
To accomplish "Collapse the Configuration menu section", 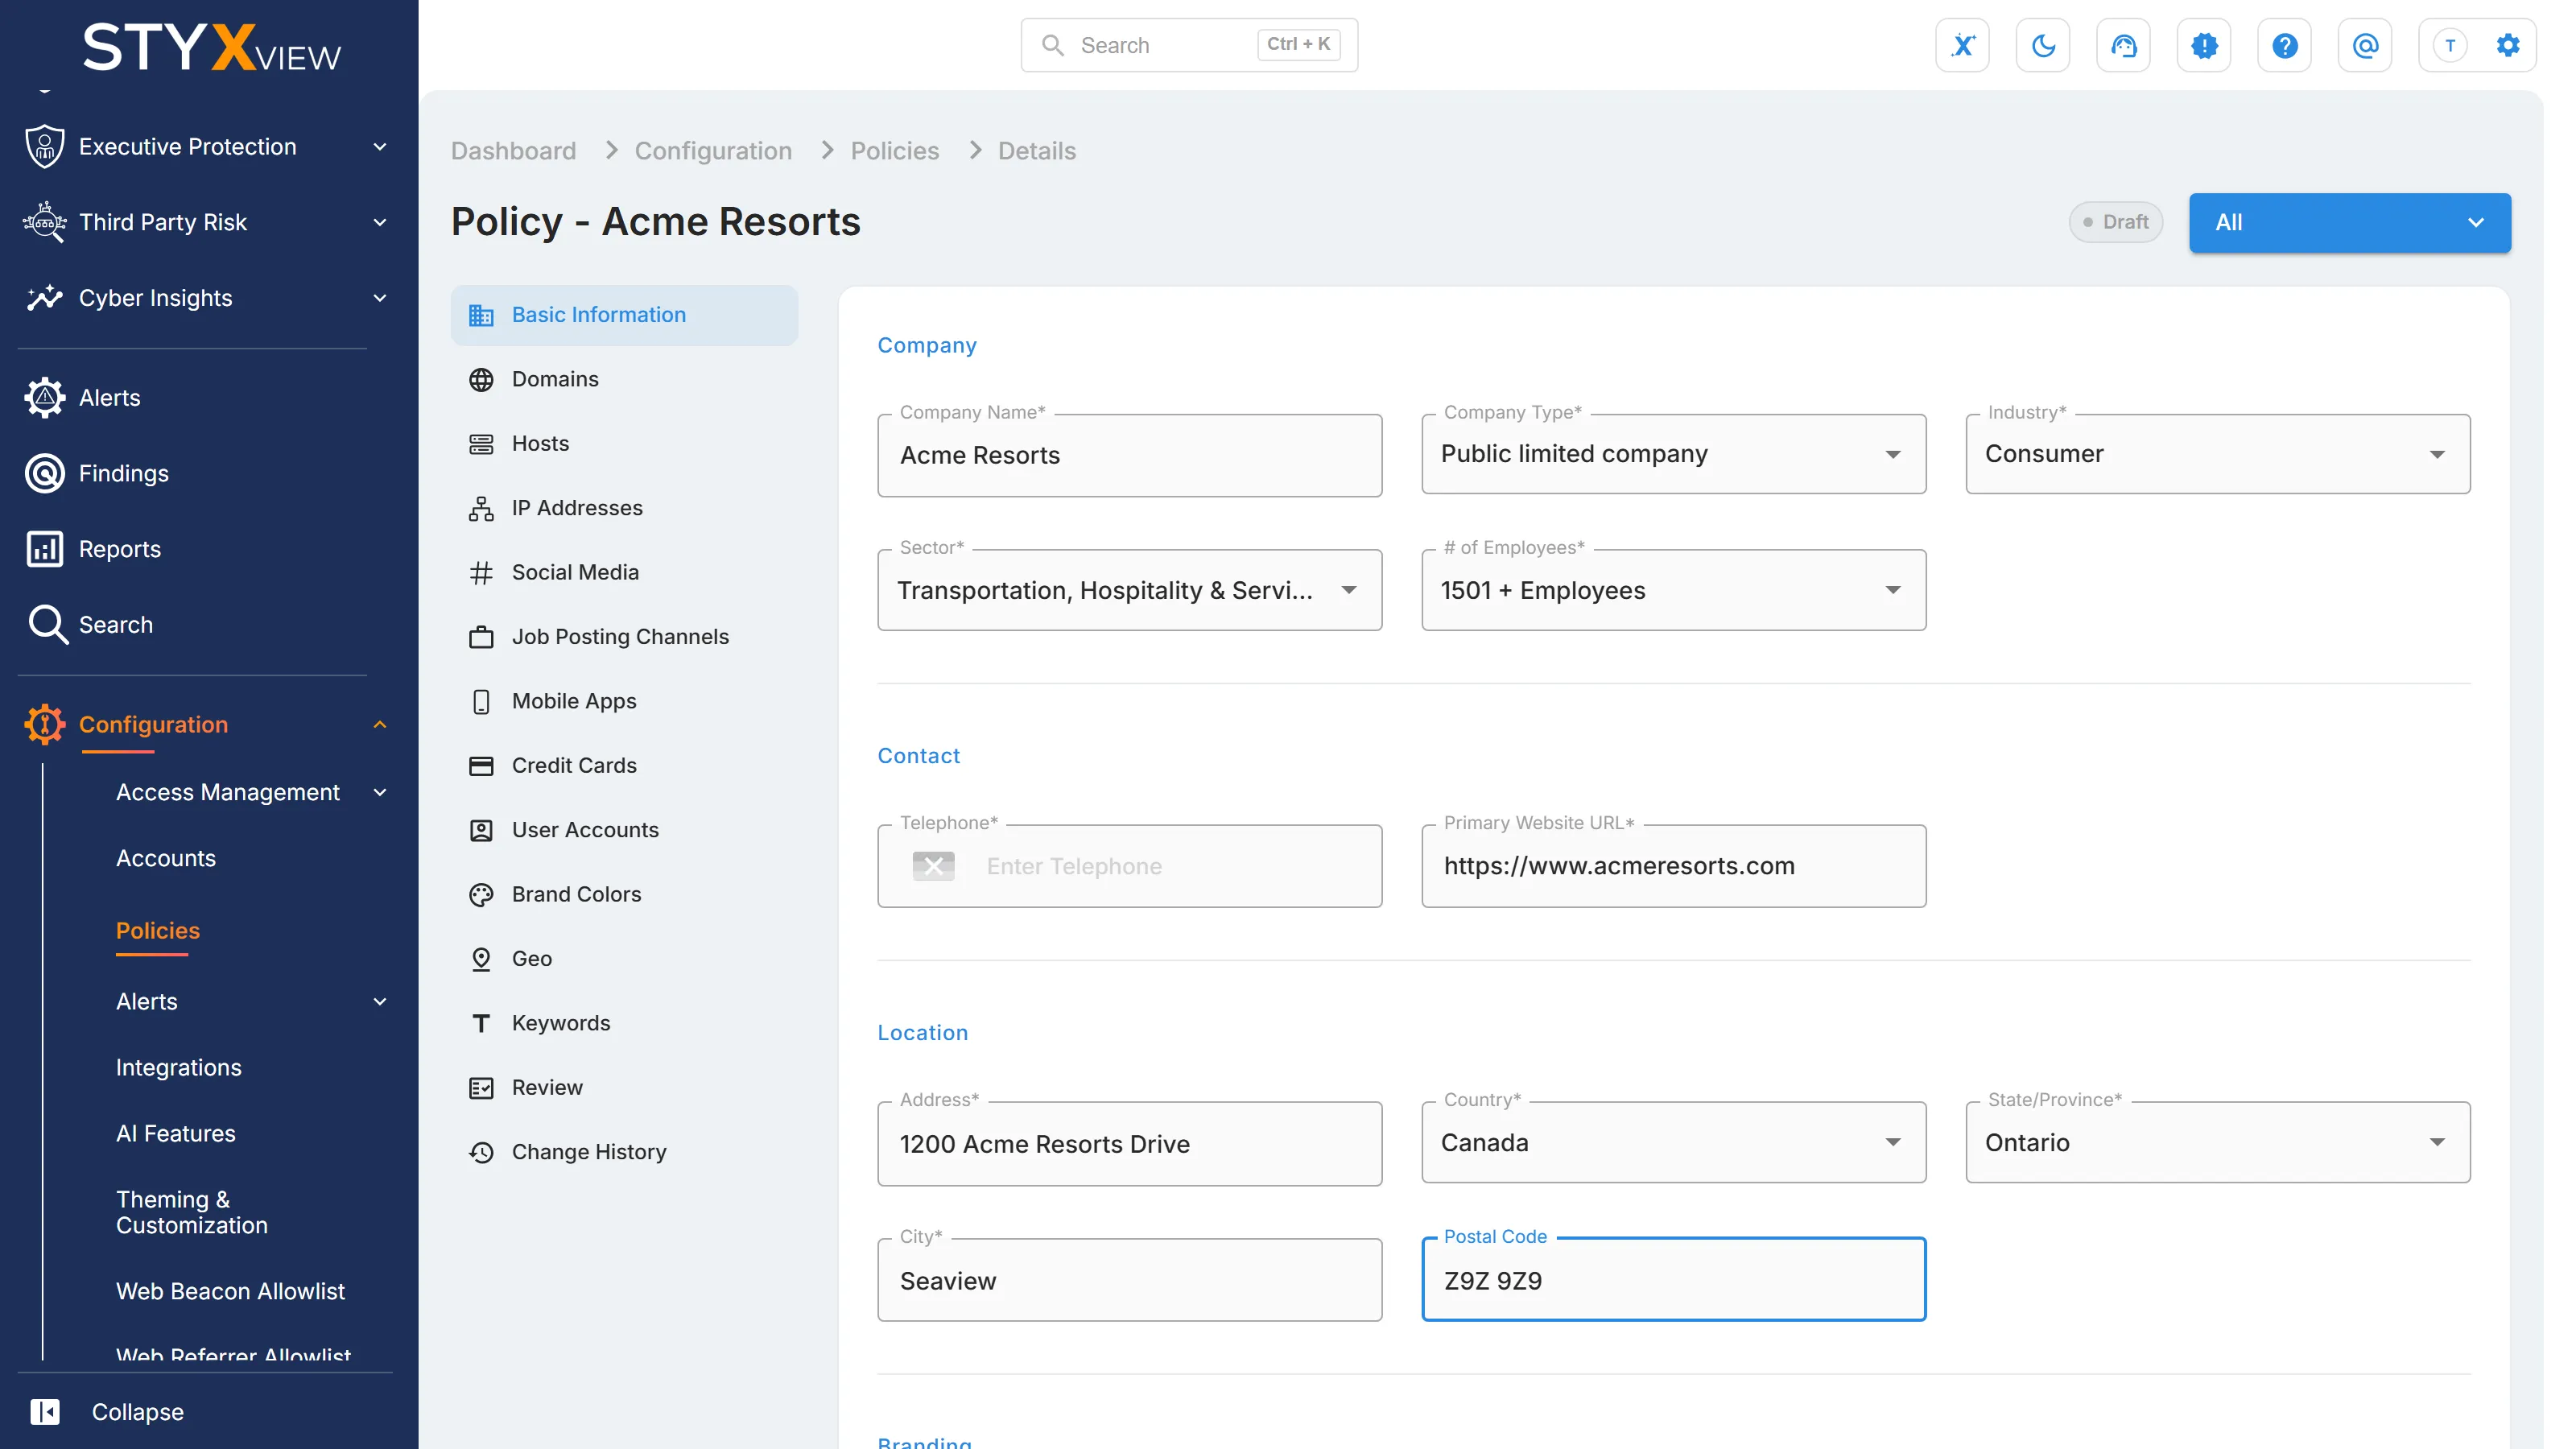I will pyautogui.click(x=380, y=724).
